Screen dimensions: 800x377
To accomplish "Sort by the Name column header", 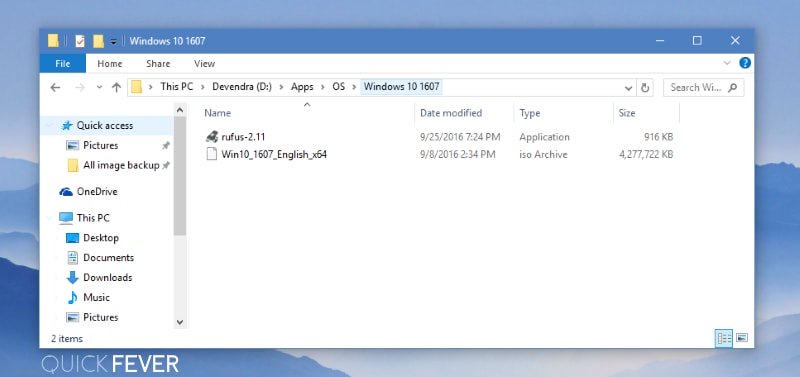I will click(x=217, y=113).
